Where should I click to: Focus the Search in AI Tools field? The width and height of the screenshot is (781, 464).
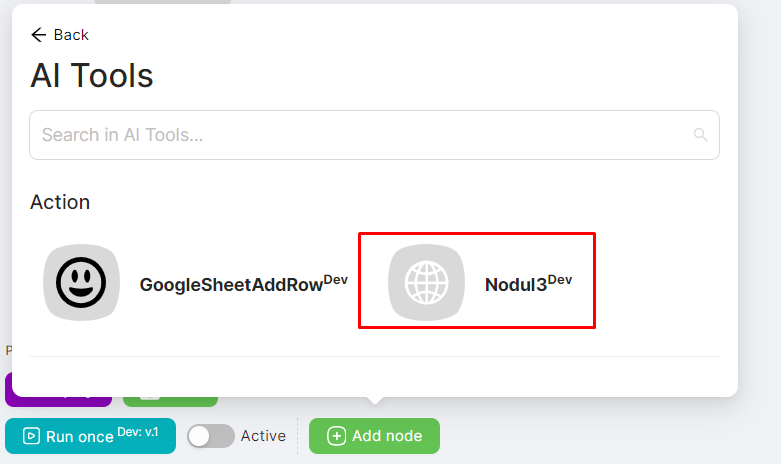(360, 135)
